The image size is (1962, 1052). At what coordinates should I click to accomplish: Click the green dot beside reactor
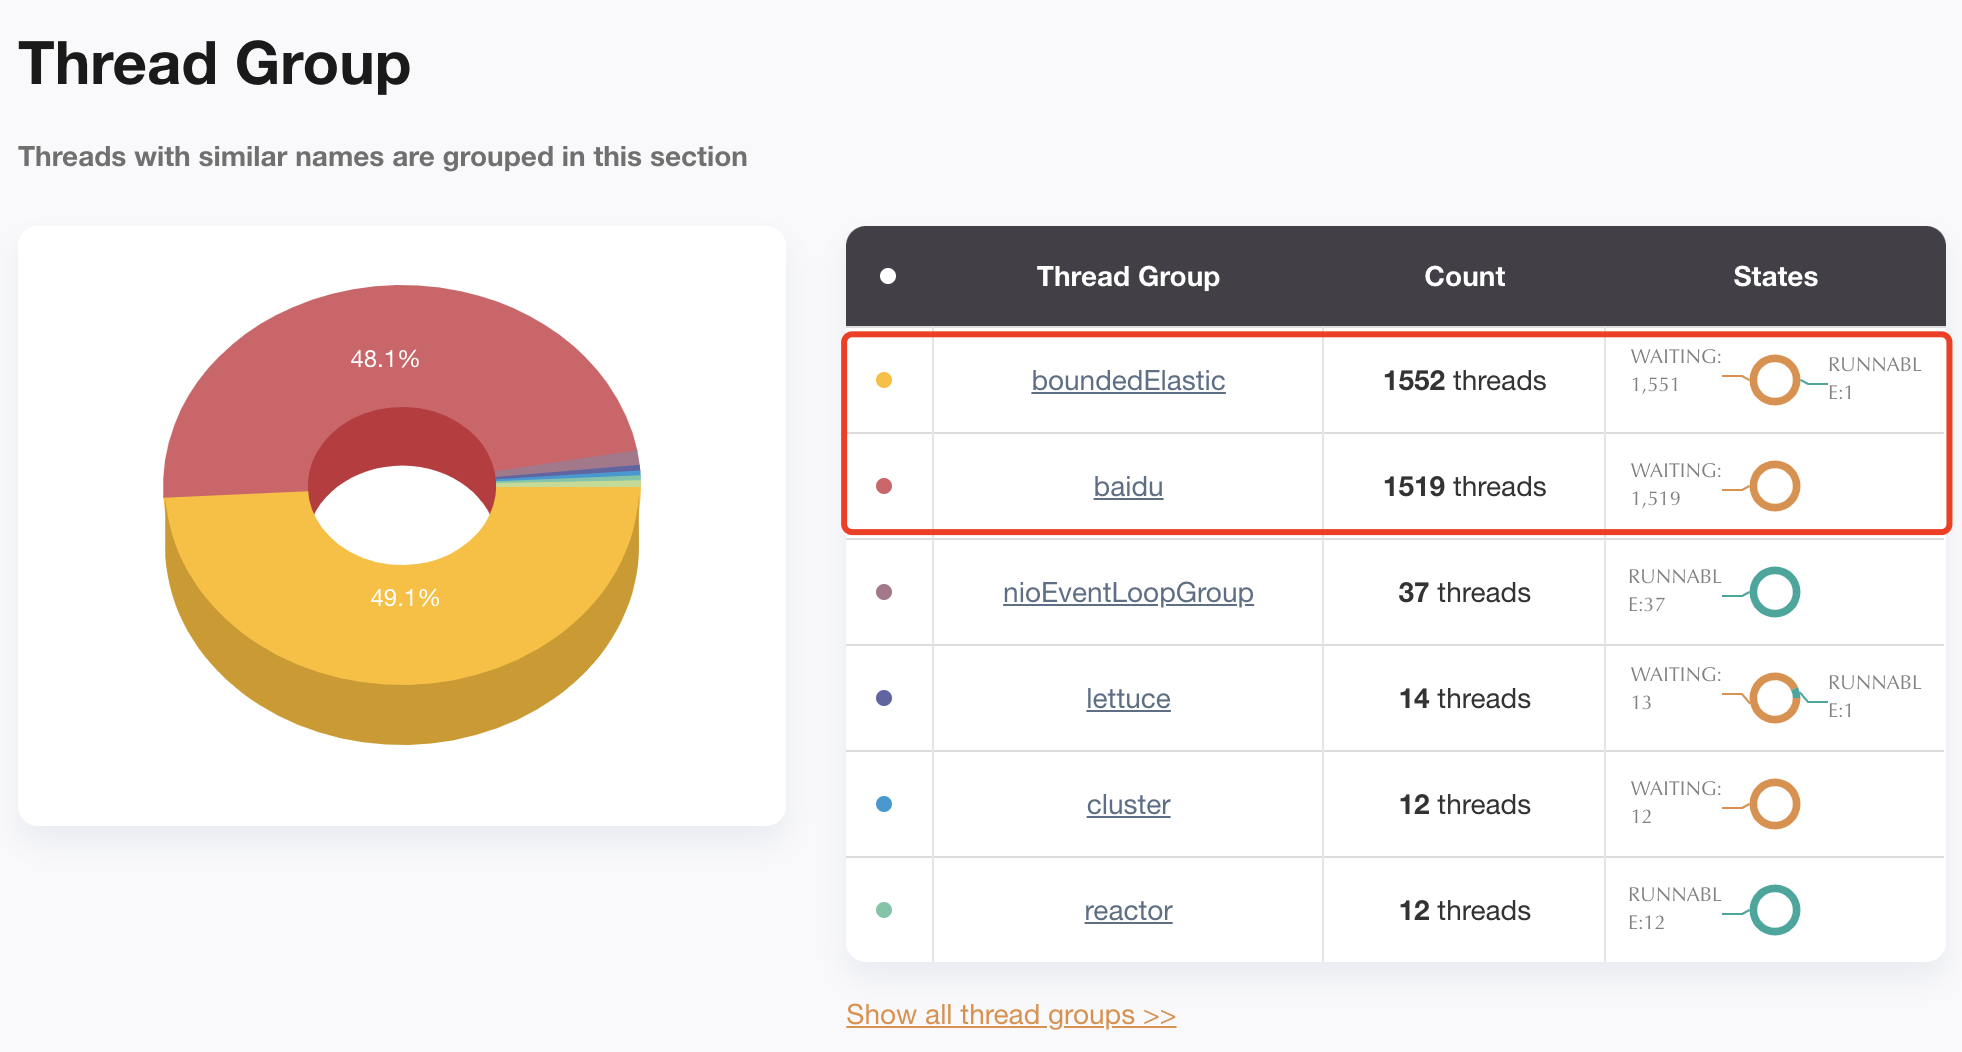pos(884,910)
